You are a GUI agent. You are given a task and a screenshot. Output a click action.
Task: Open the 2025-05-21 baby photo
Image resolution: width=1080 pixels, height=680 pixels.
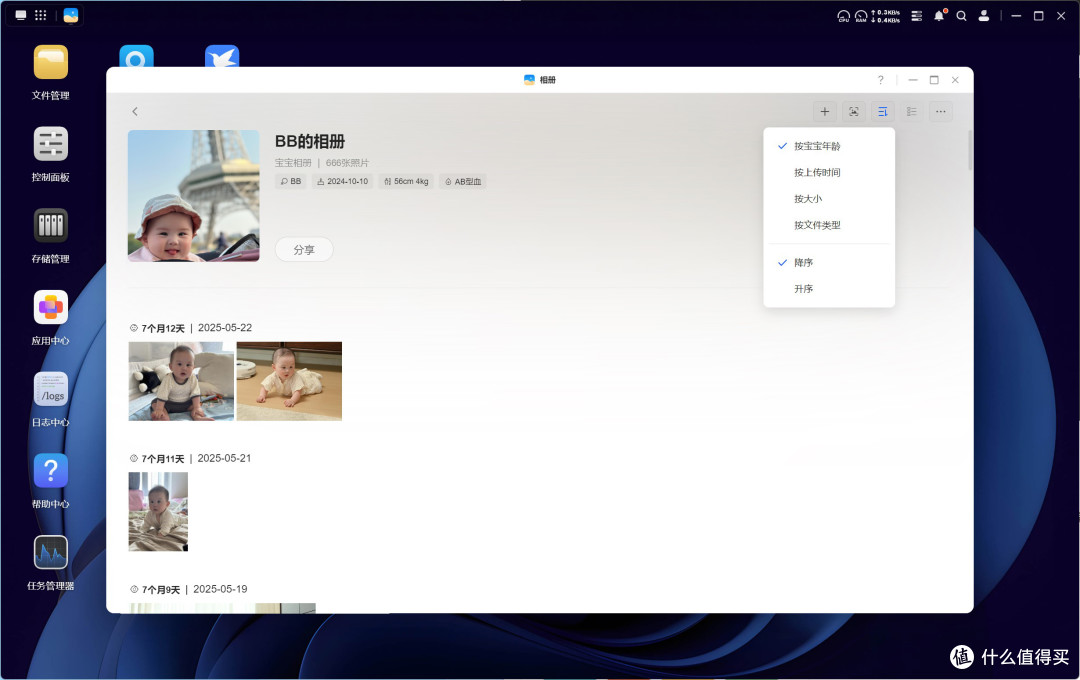tap(158, 511)
